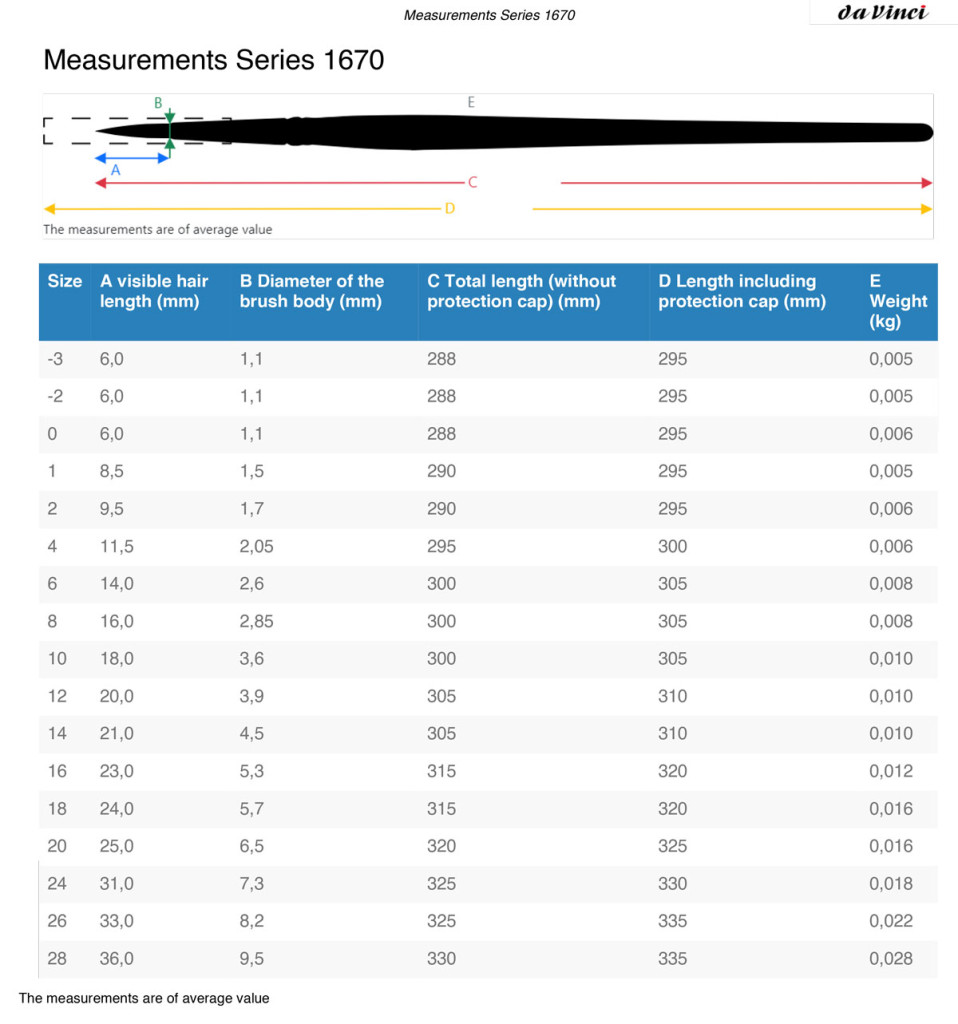Click the 'C Total length' column header
The image size is (958, 1024).
pos(521,291)
